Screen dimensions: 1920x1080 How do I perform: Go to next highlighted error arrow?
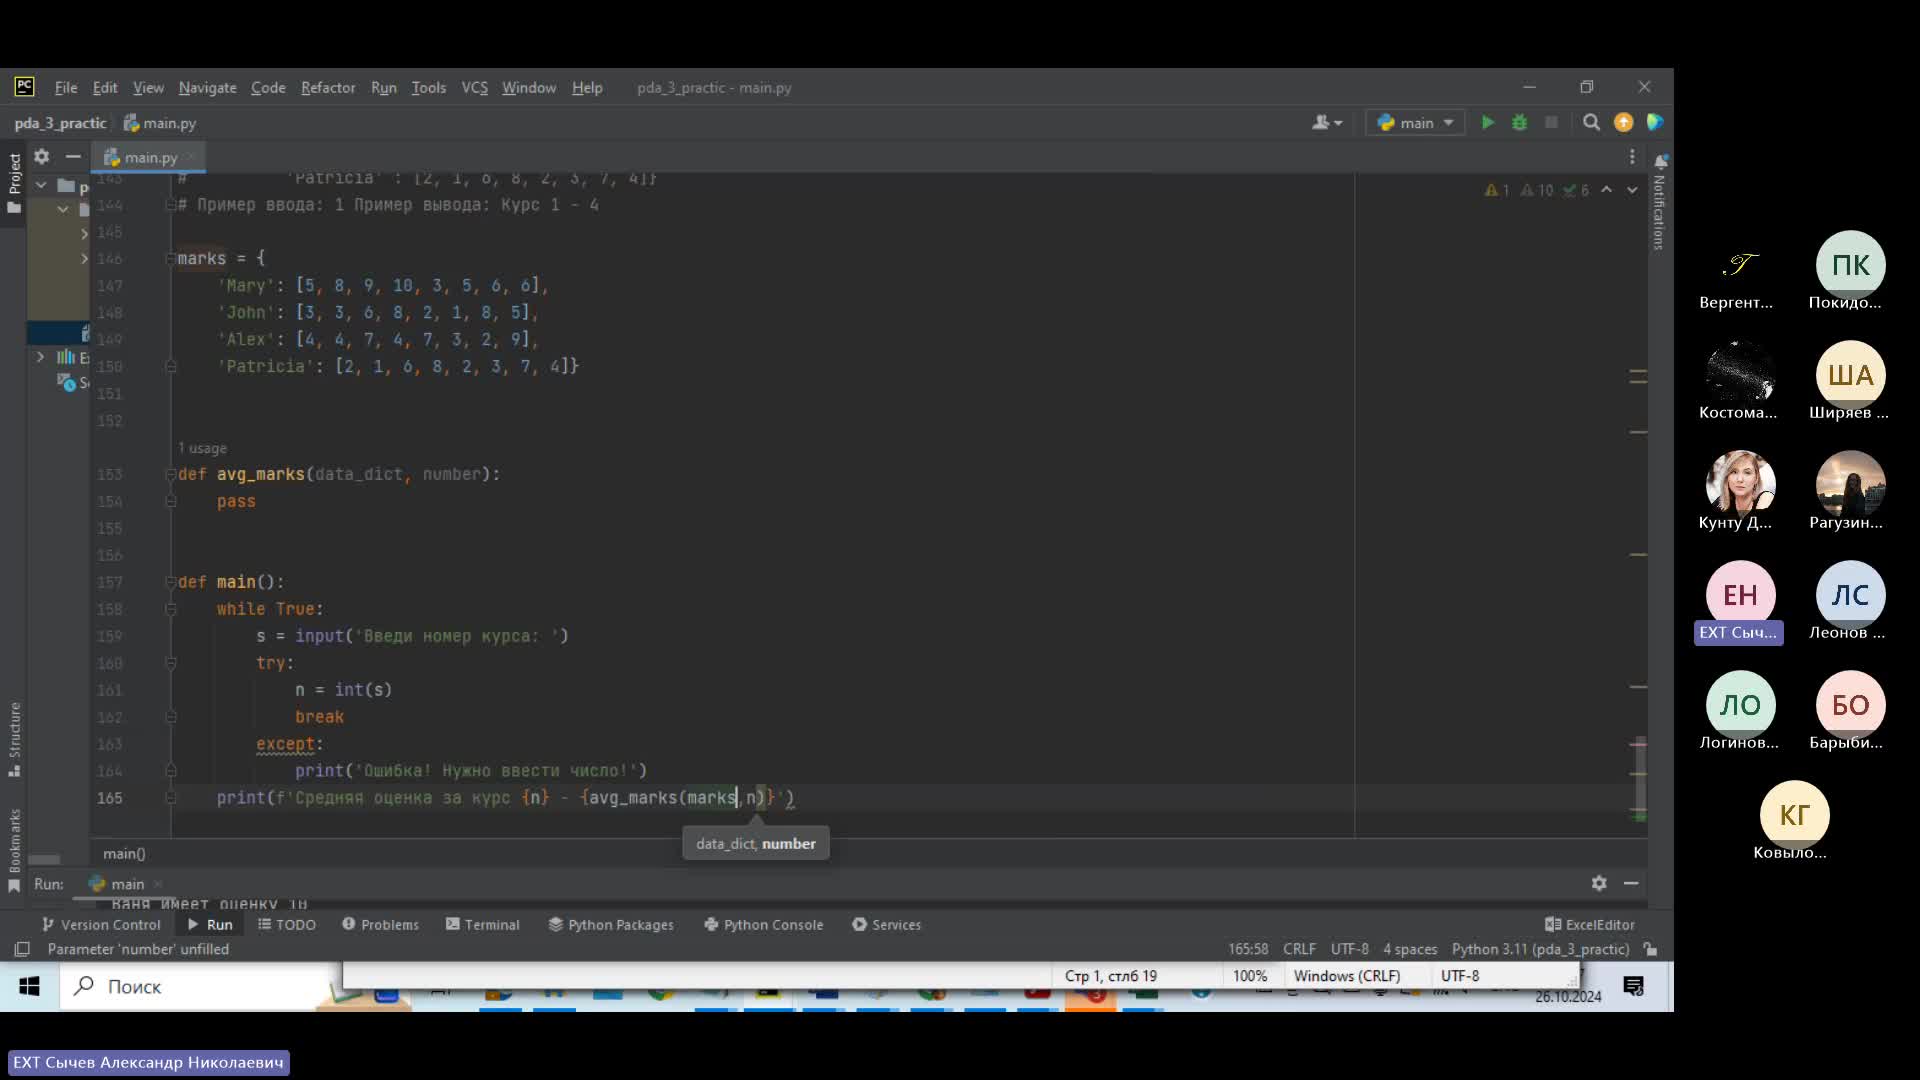[x=1632, y=189]
